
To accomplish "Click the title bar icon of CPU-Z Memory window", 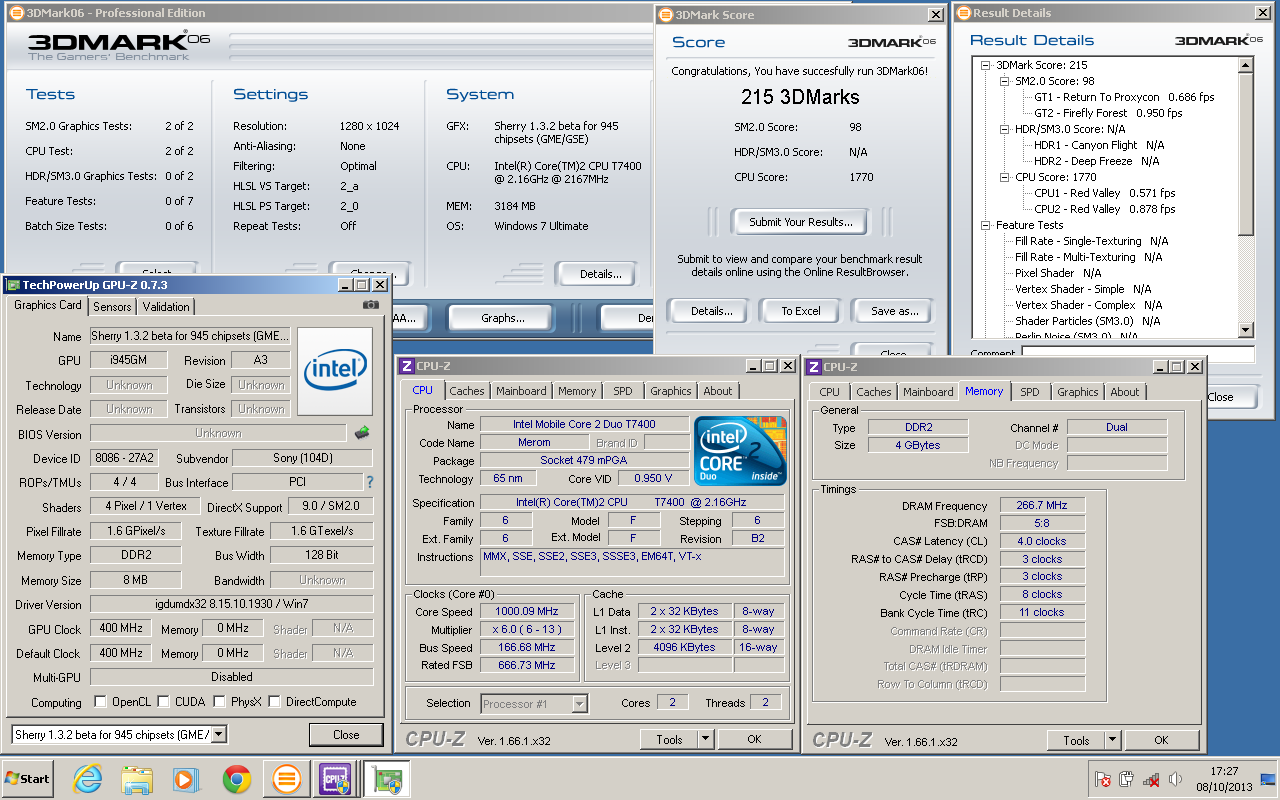I will coord(814,367).
